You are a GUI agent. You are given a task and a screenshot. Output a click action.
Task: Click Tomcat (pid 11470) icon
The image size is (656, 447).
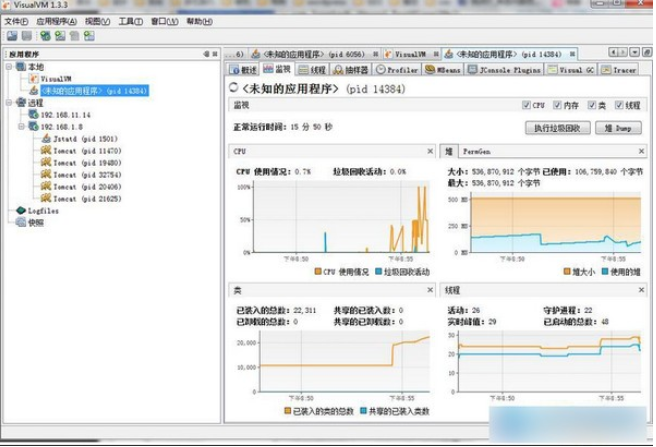[x=46, y=151]
